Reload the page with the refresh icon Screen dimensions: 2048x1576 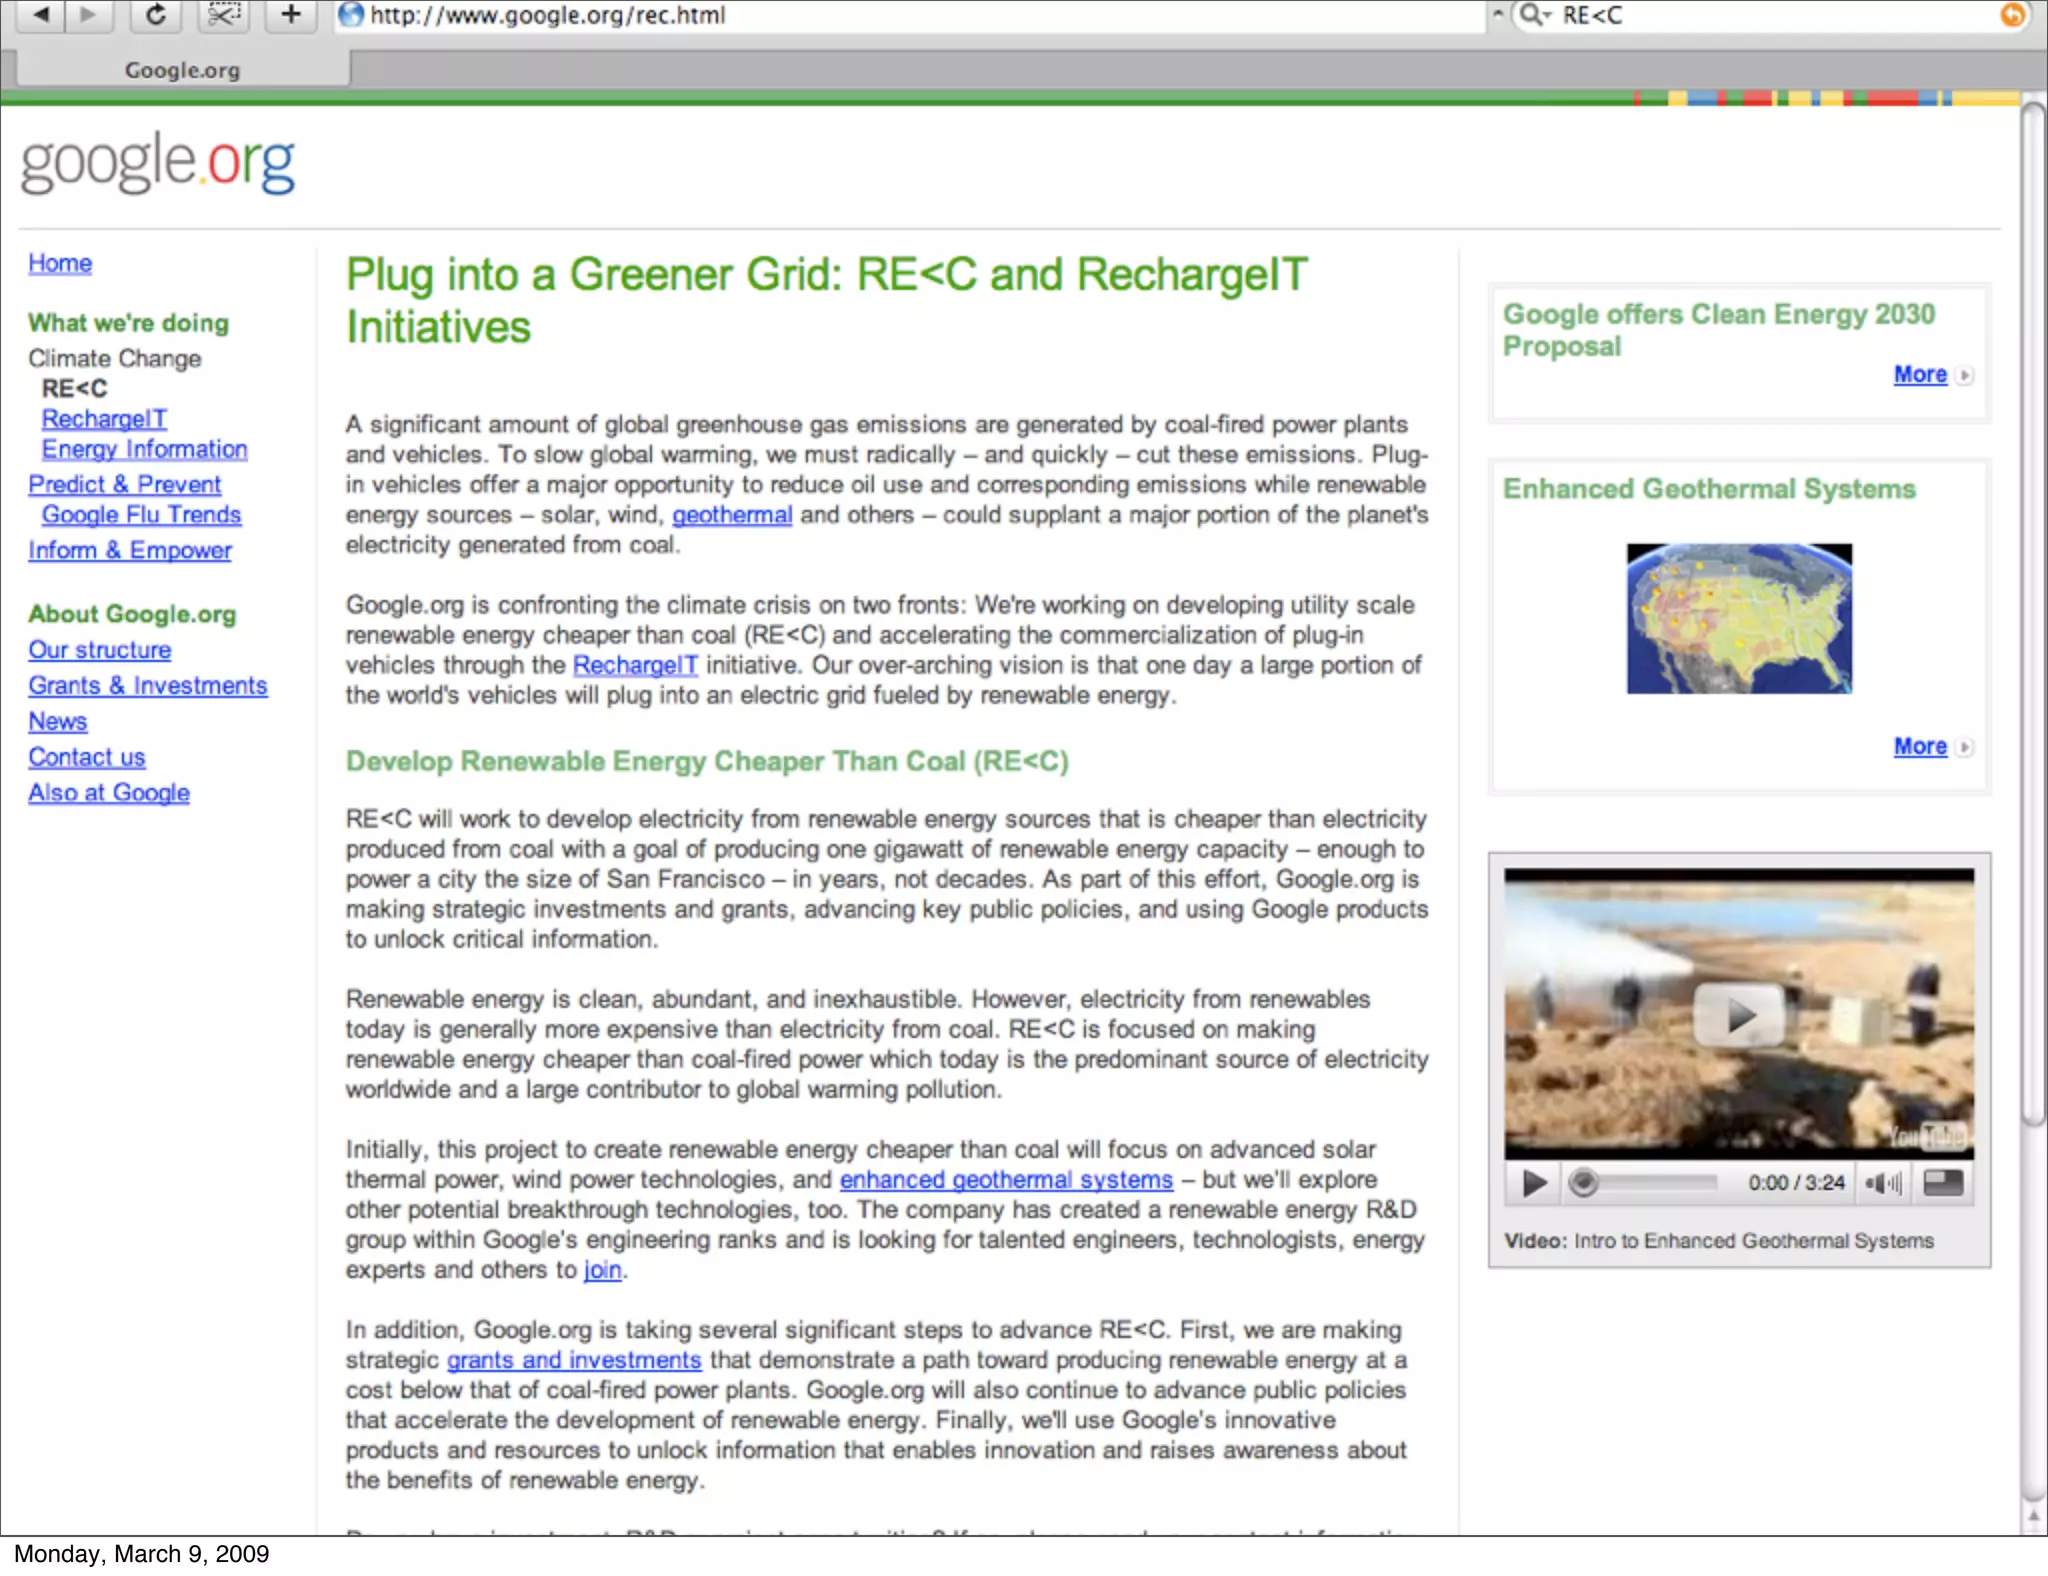tap(156, 15)
